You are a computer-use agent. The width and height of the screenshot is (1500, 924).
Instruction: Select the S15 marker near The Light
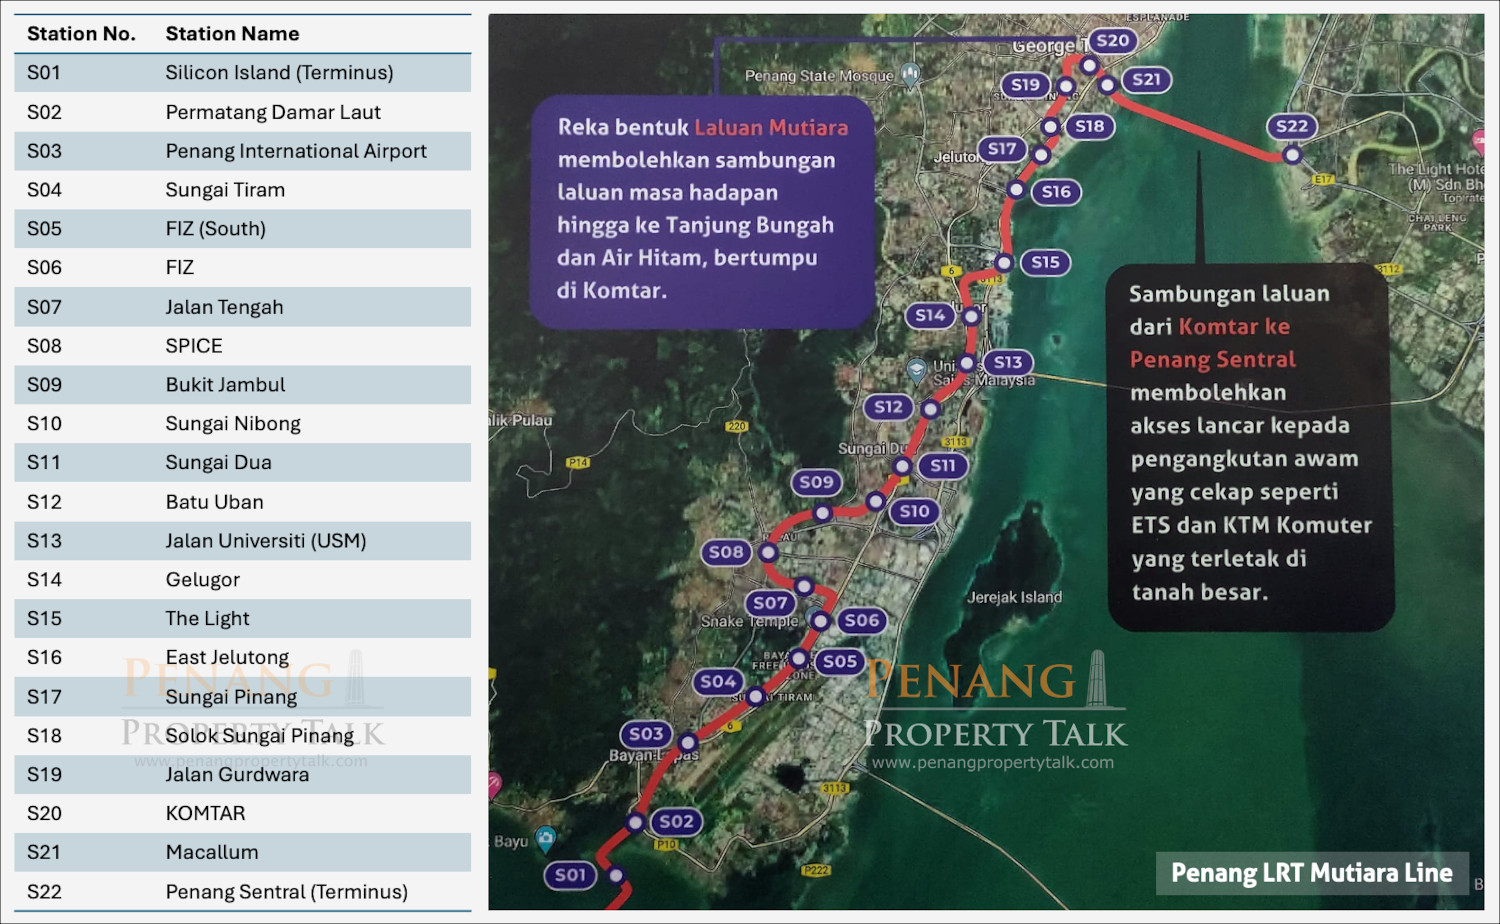point(1045,262)
